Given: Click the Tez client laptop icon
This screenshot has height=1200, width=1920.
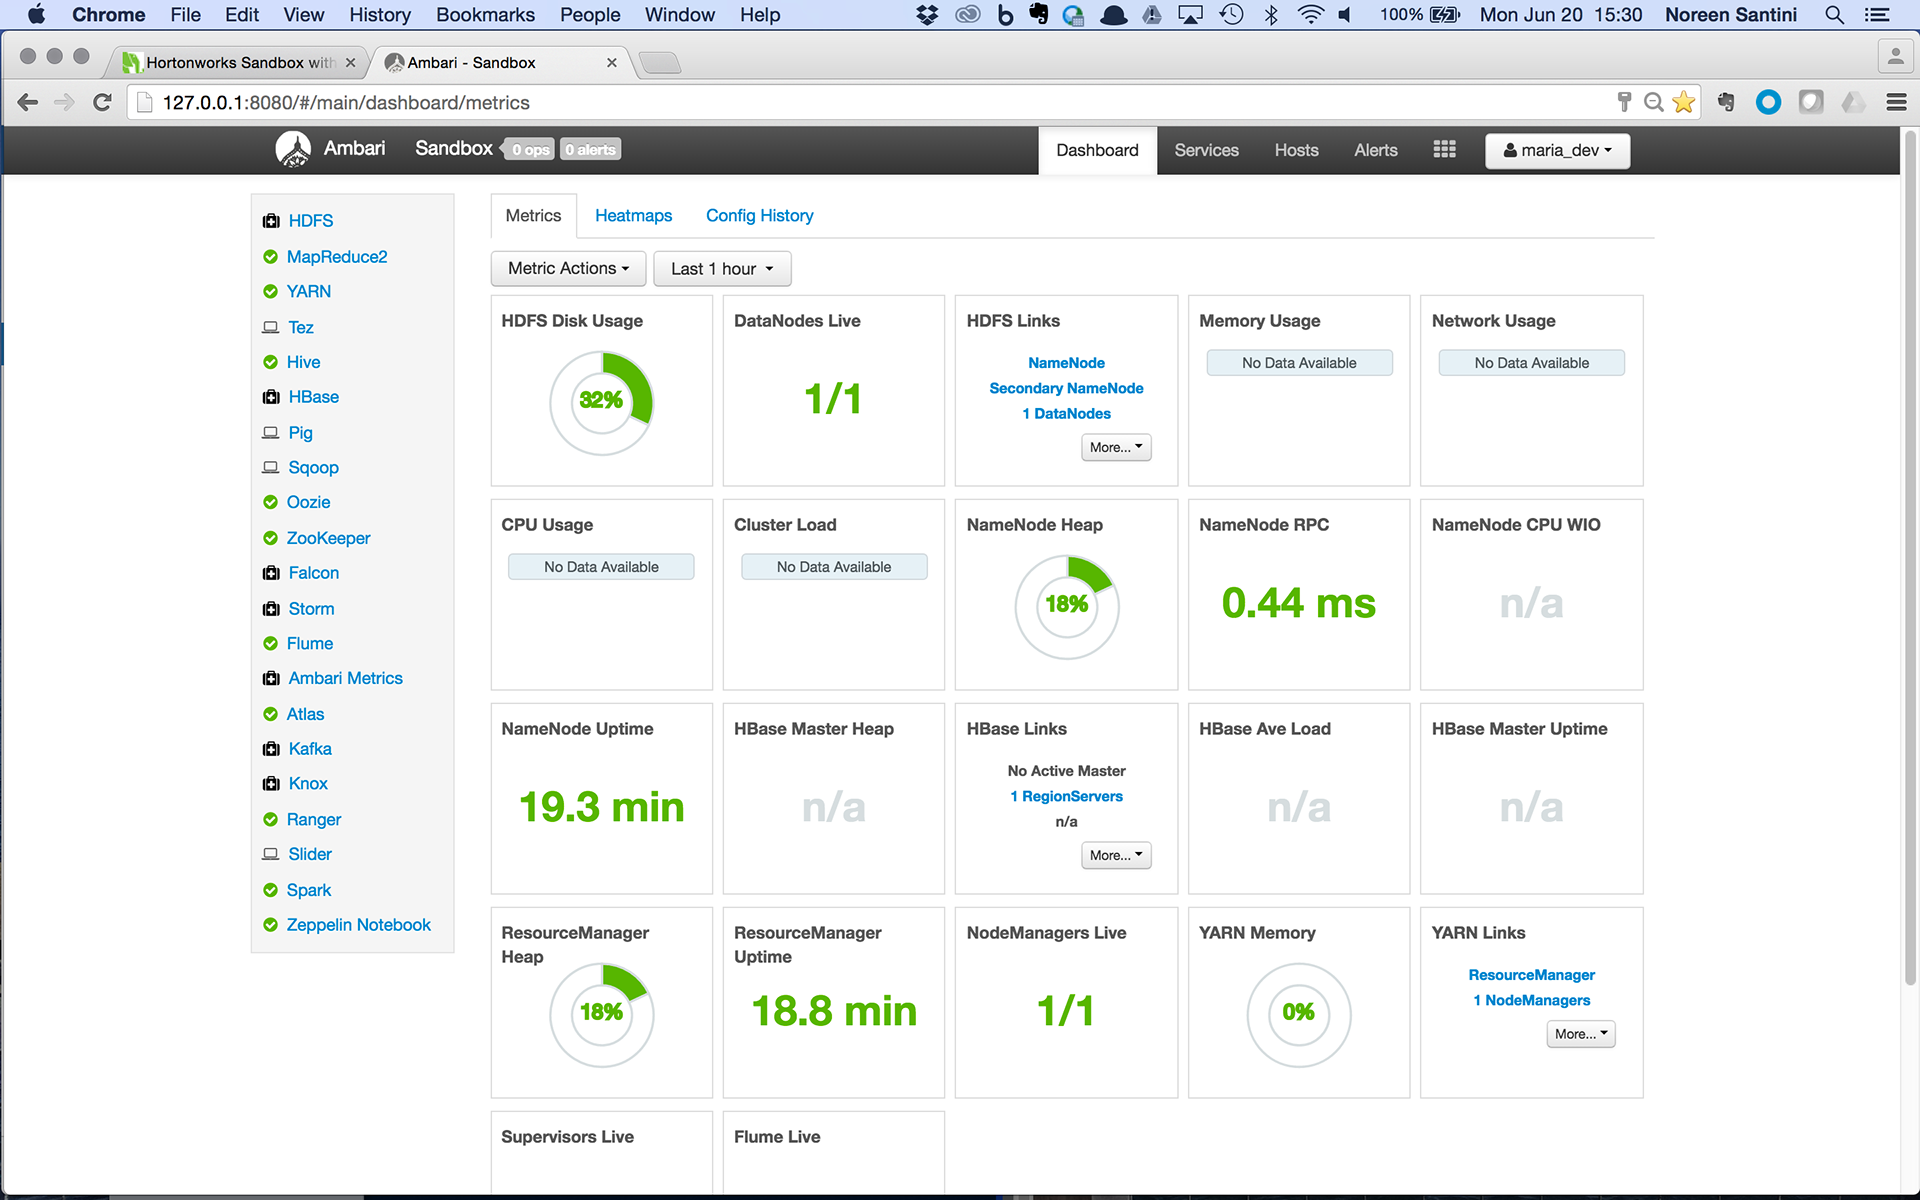Looking at the screenshot, I should point(270,327).
